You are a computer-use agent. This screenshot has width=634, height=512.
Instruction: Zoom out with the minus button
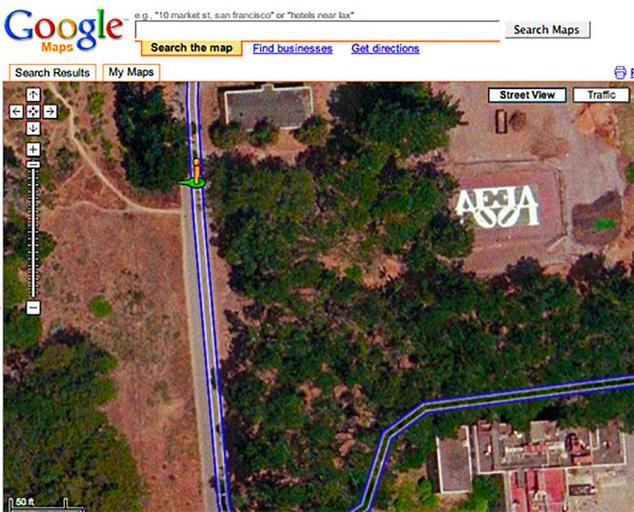point(33,308)
